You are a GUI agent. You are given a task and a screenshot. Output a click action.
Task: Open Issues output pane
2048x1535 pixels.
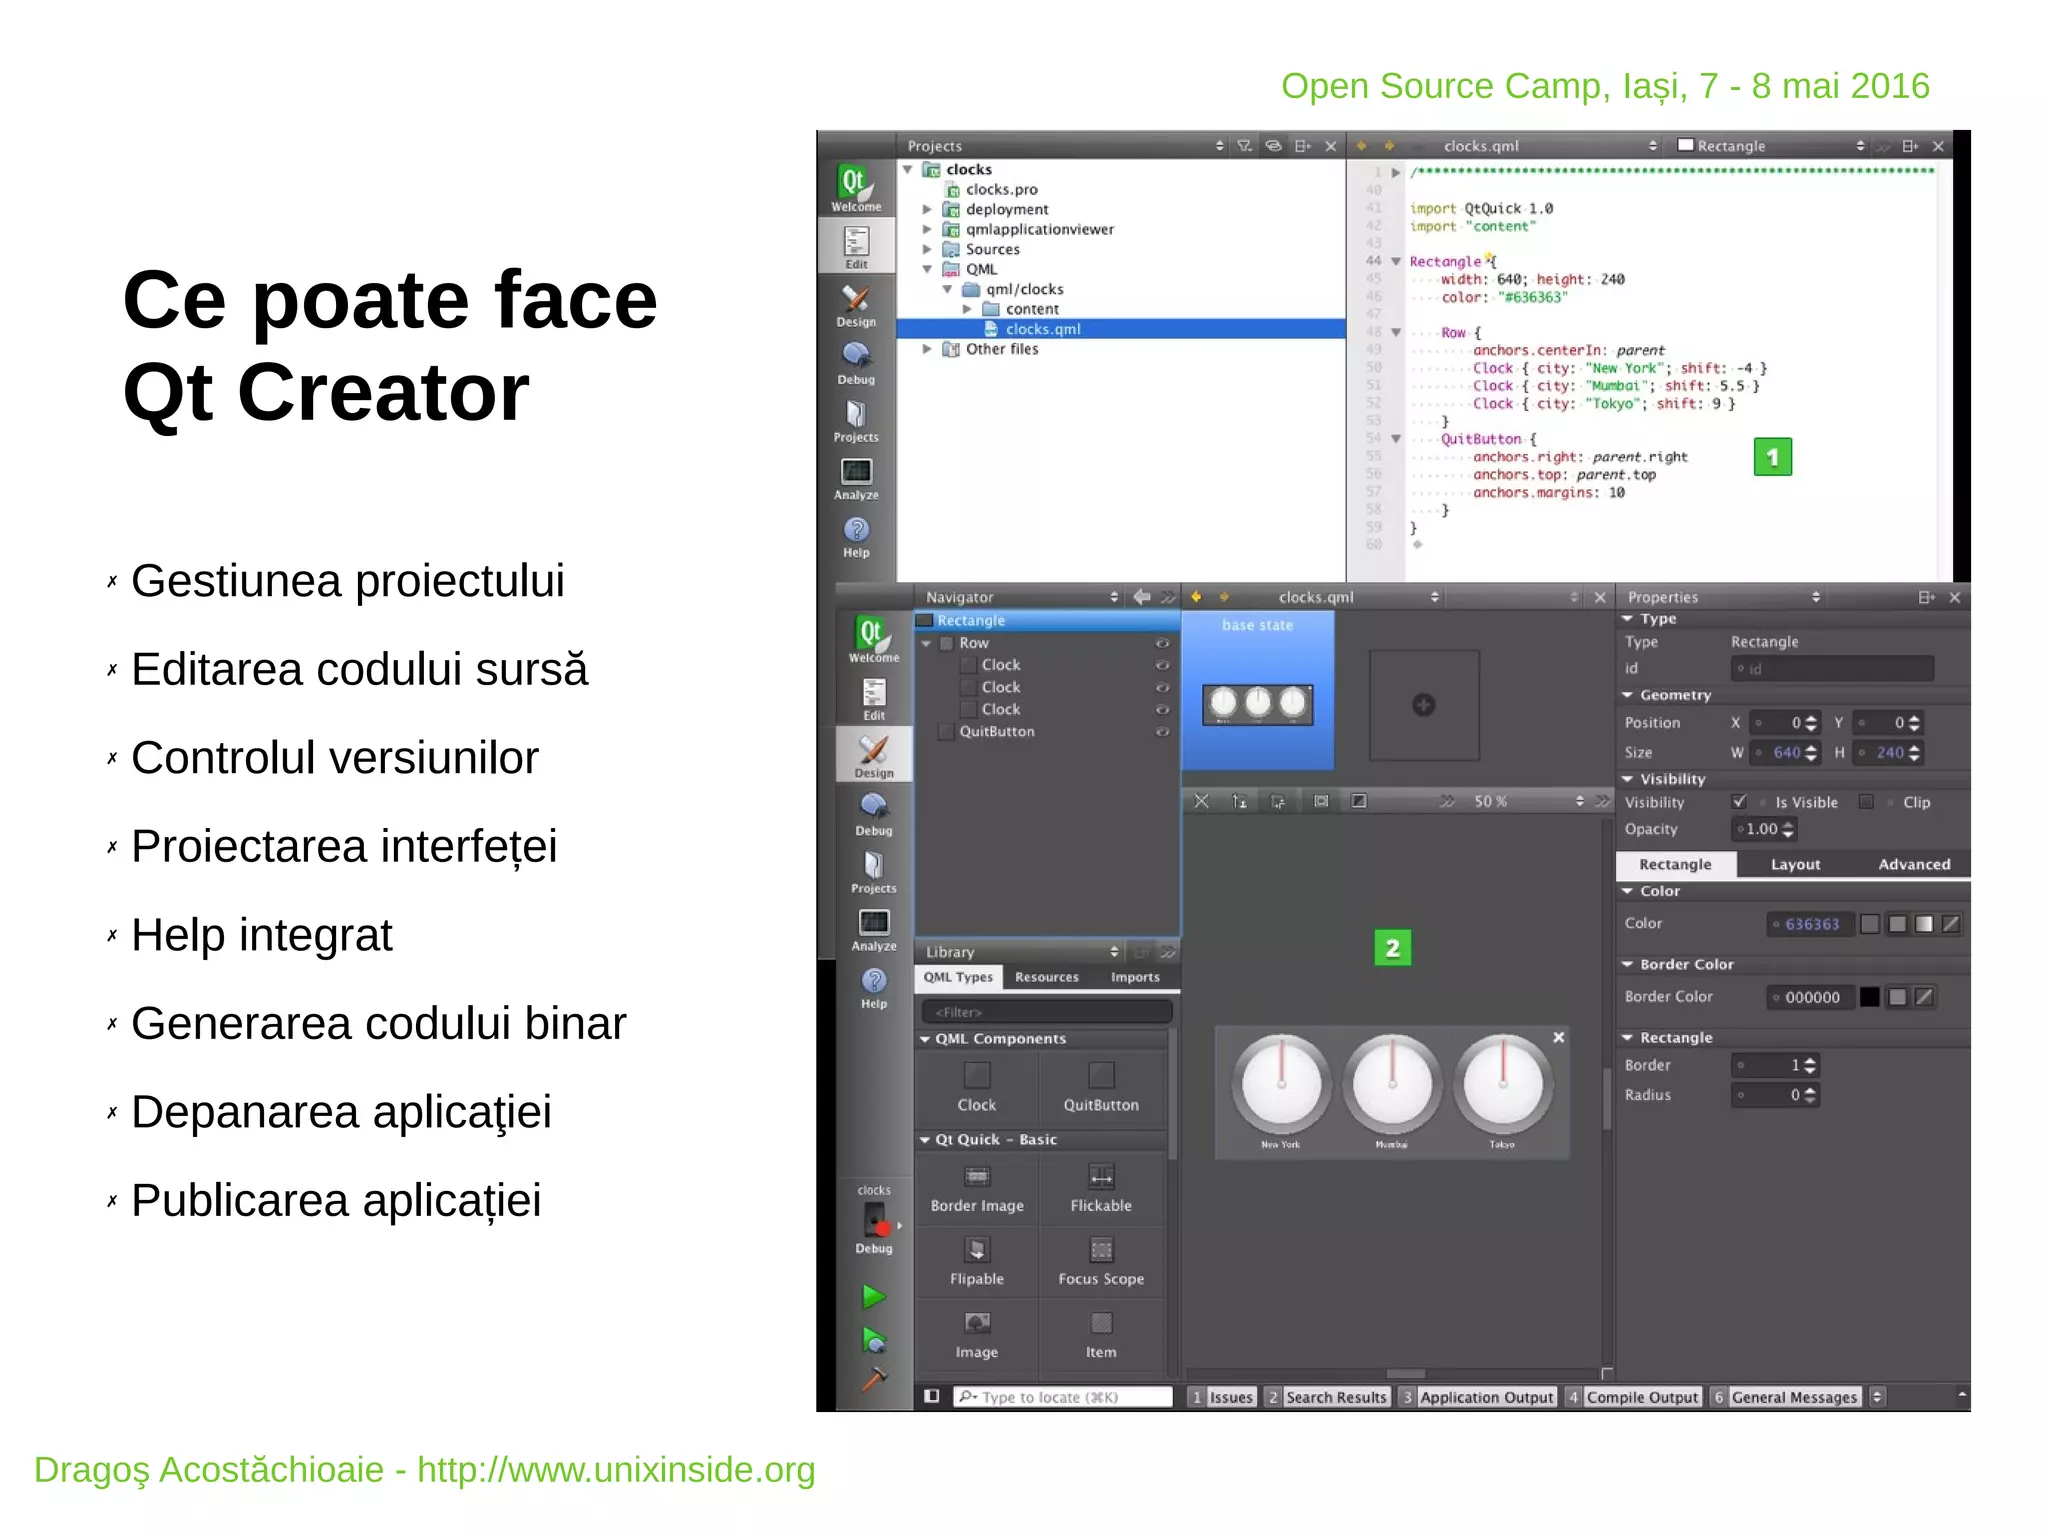1221,1397
